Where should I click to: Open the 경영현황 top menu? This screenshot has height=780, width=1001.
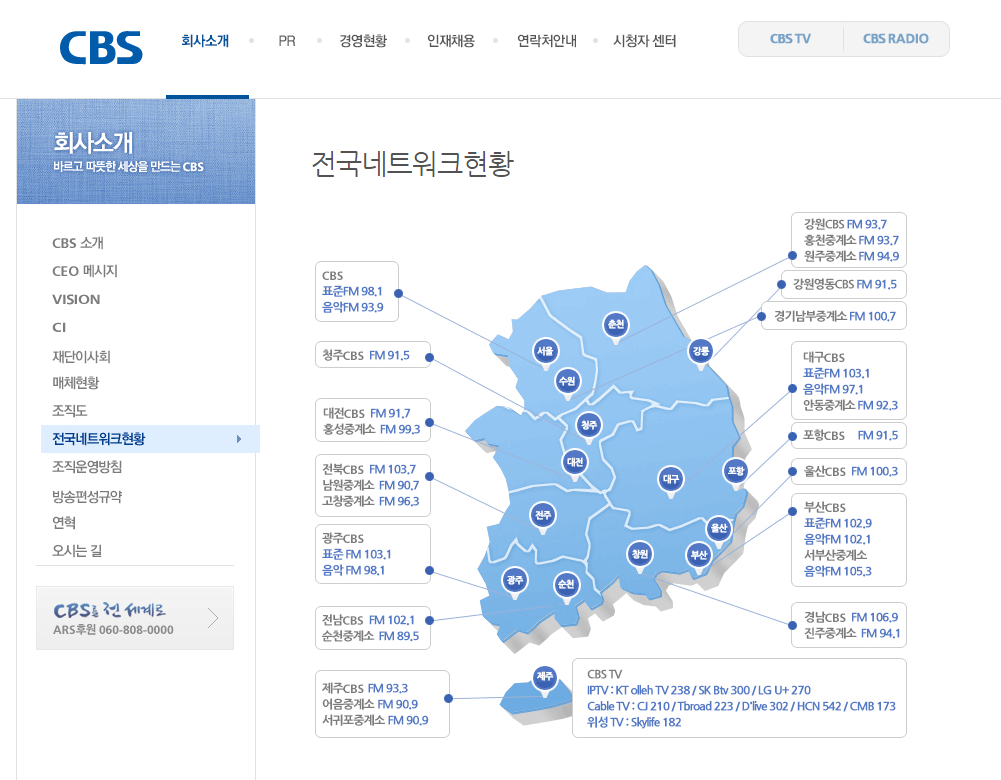363,41
